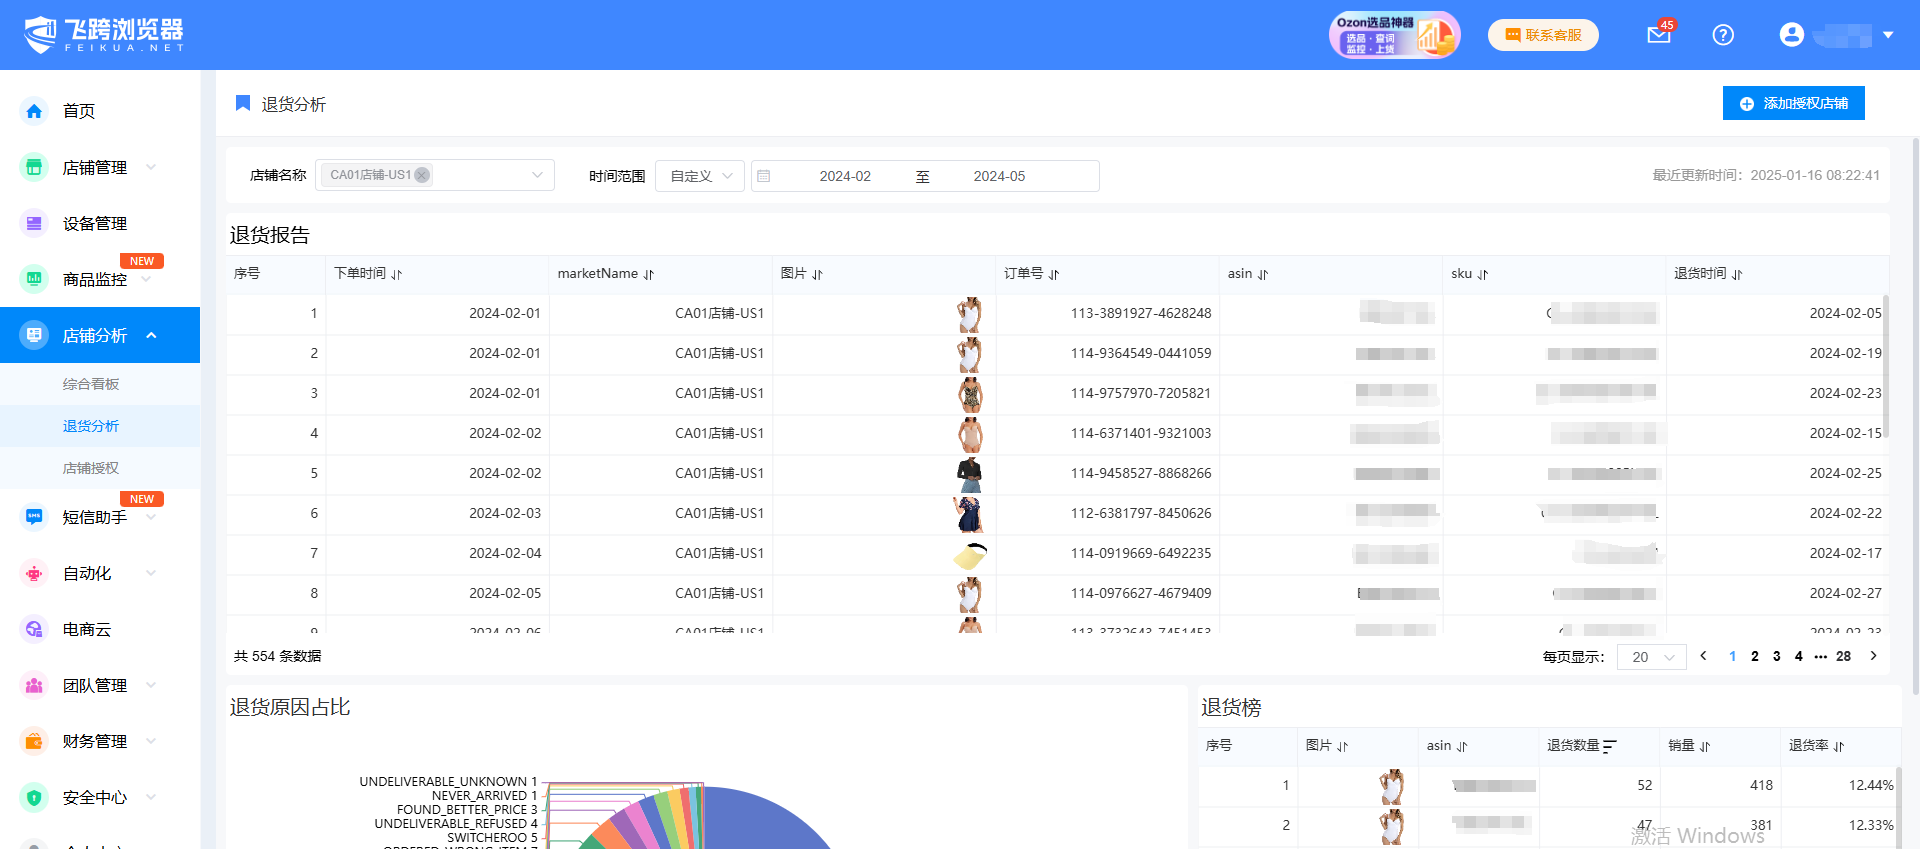
Task: Go to page 2 of return report
Action: tap(1754, 656)
